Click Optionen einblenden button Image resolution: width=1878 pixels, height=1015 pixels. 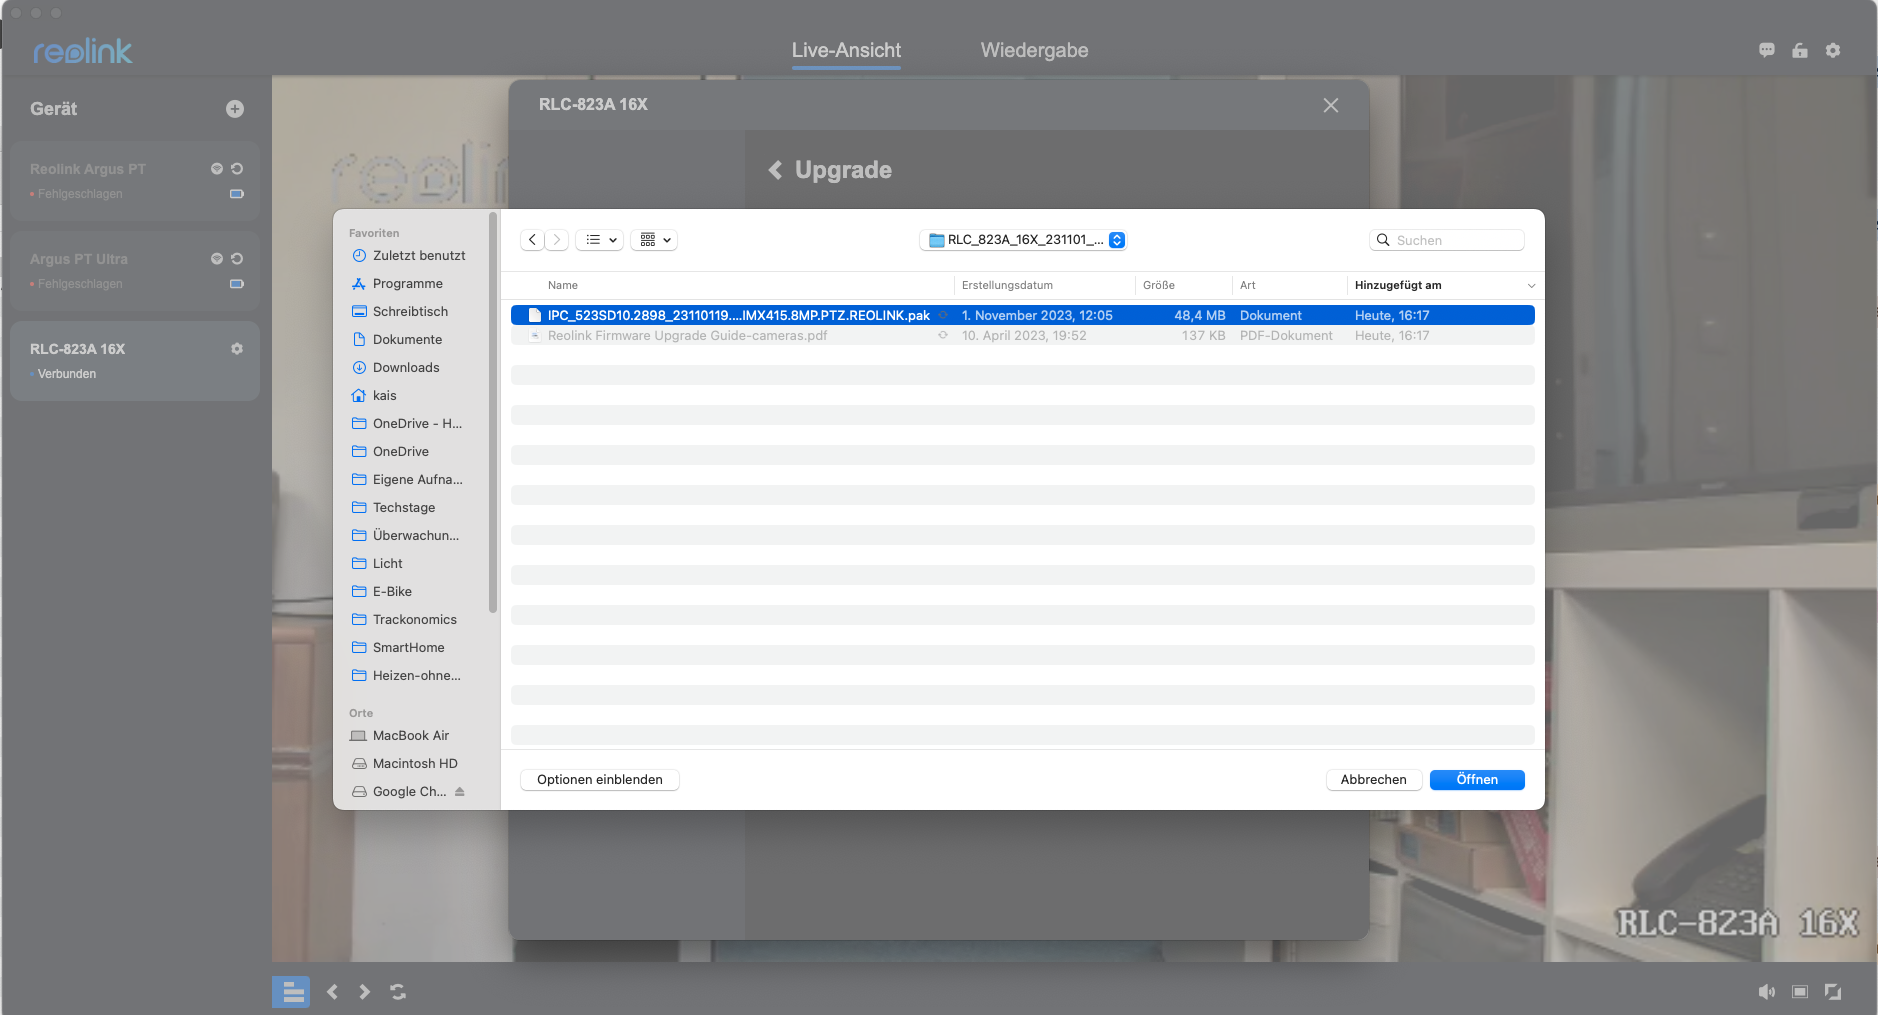click(x=600, y=780)
